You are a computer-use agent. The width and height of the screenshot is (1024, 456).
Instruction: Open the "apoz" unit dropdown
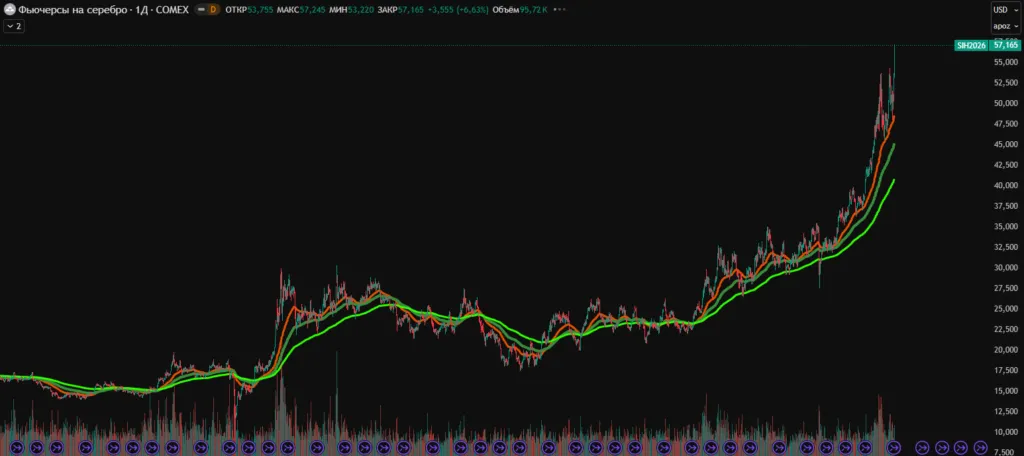pos(1002,26)
